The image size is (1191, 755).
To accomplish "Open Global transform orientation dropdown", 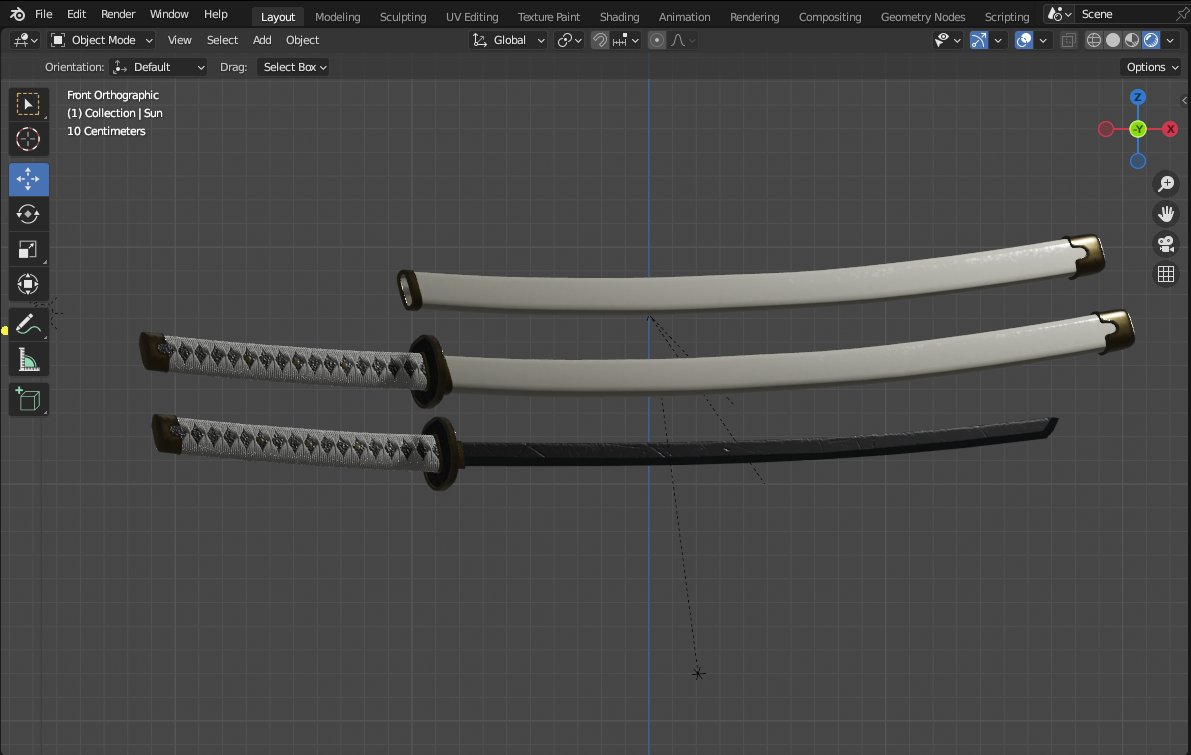I will (x=508, y=40).
